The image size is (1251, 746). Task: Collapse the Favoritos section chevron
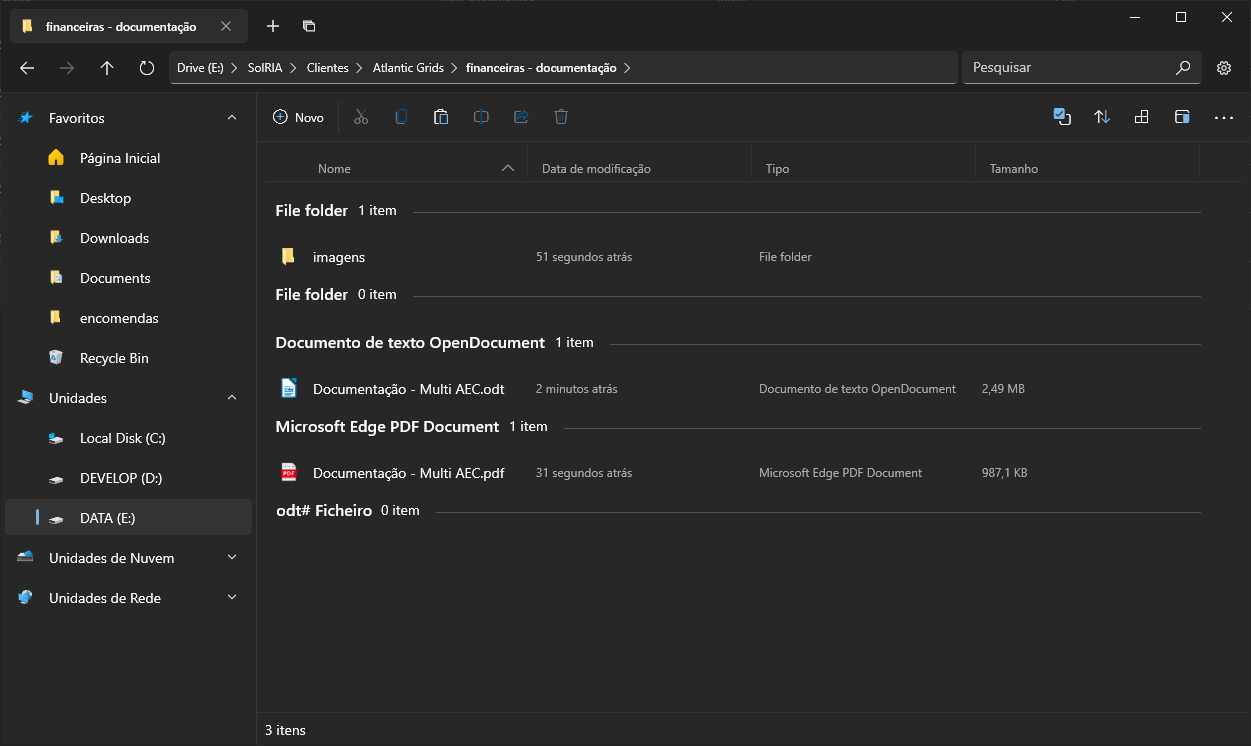click(232, 118)
